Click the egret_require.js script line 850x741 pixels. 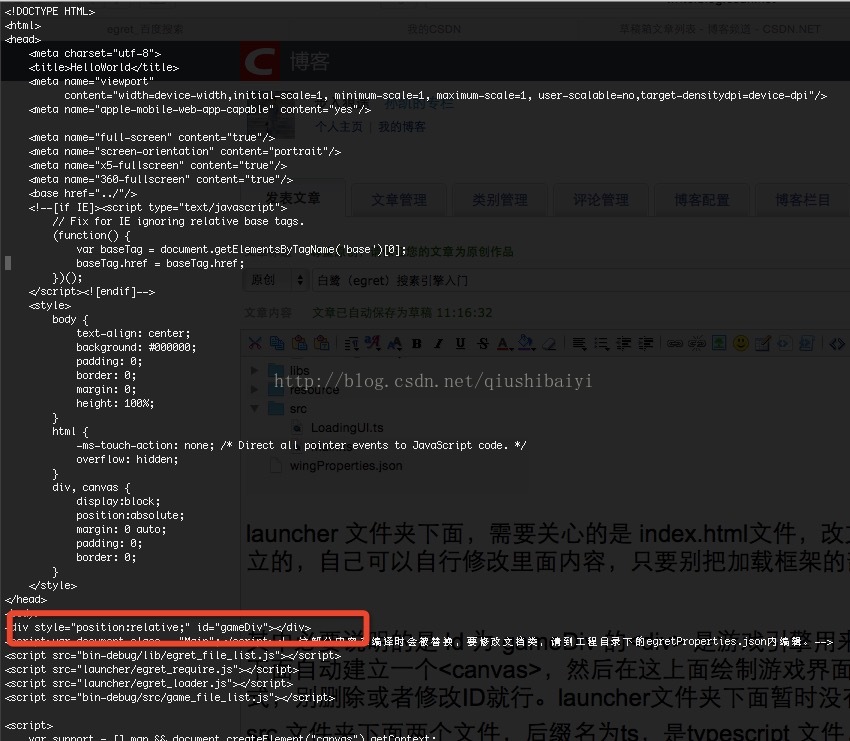[152, 669]
